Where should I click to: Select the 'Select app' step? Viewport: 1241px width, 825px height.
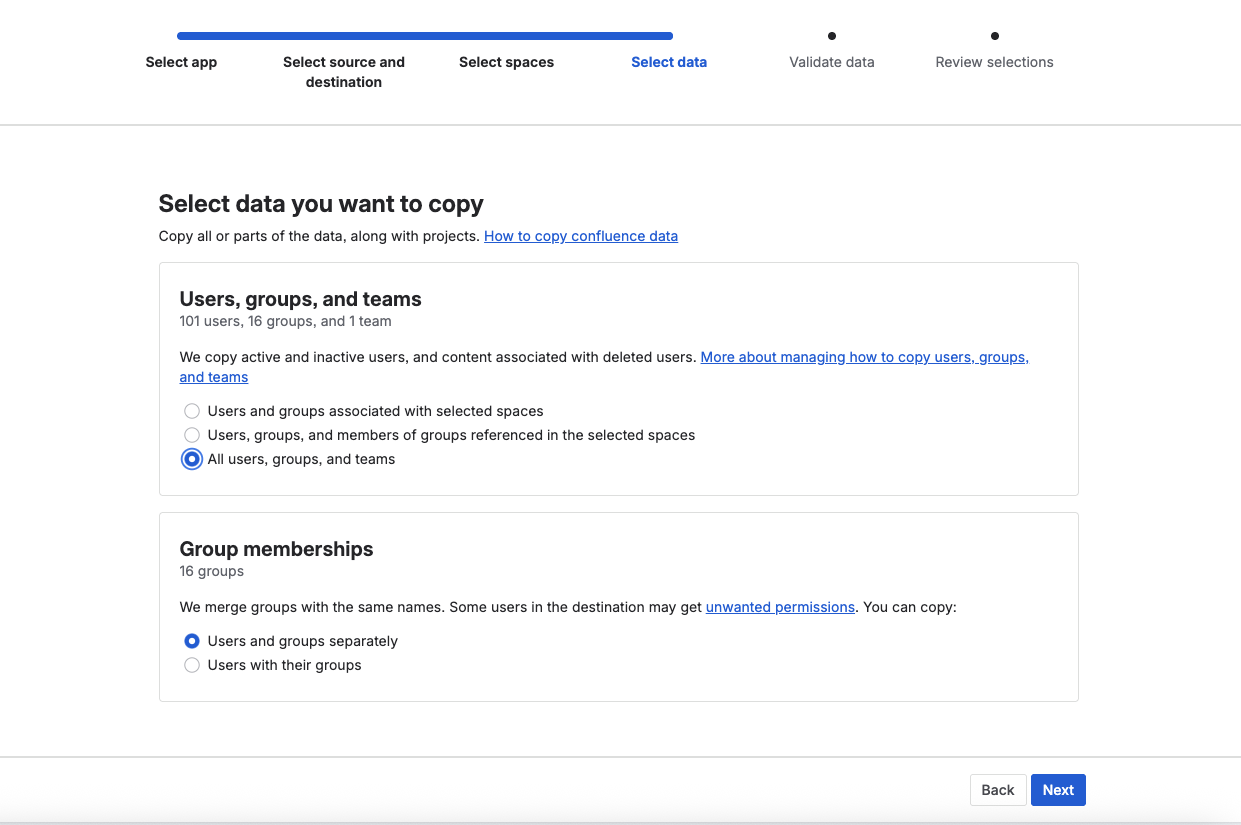pyautogui.click(x=181, y=62)
